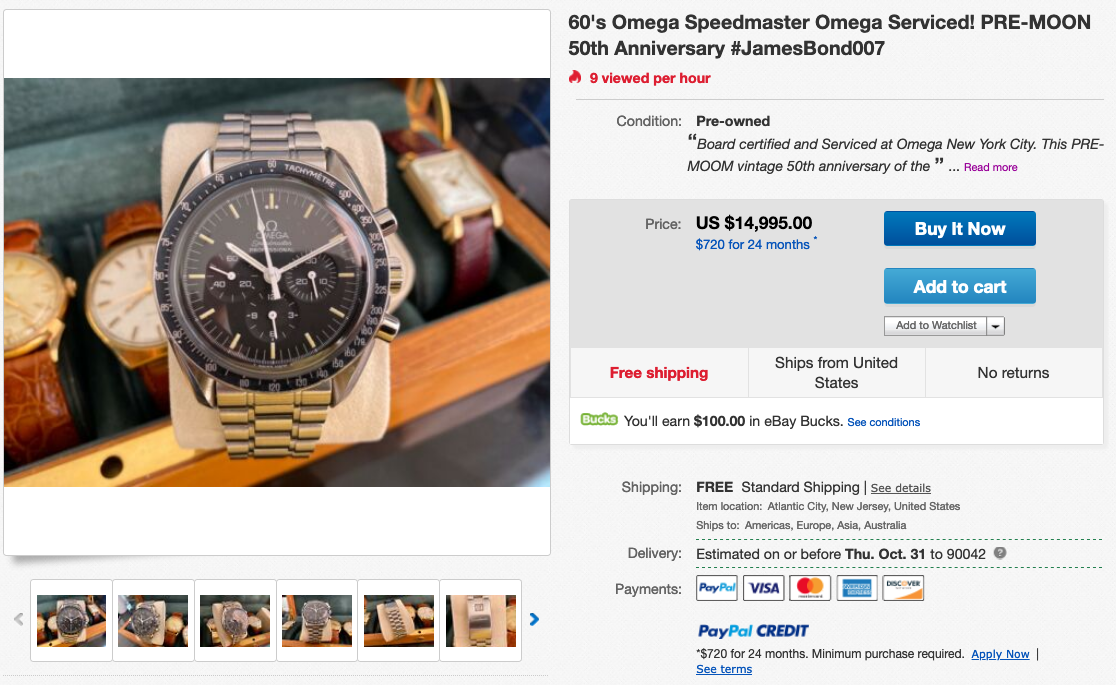Show next thumbnails with the blue right arrow
The height and width of the screenshot is (685, 1116).
(x=534, y=620)
